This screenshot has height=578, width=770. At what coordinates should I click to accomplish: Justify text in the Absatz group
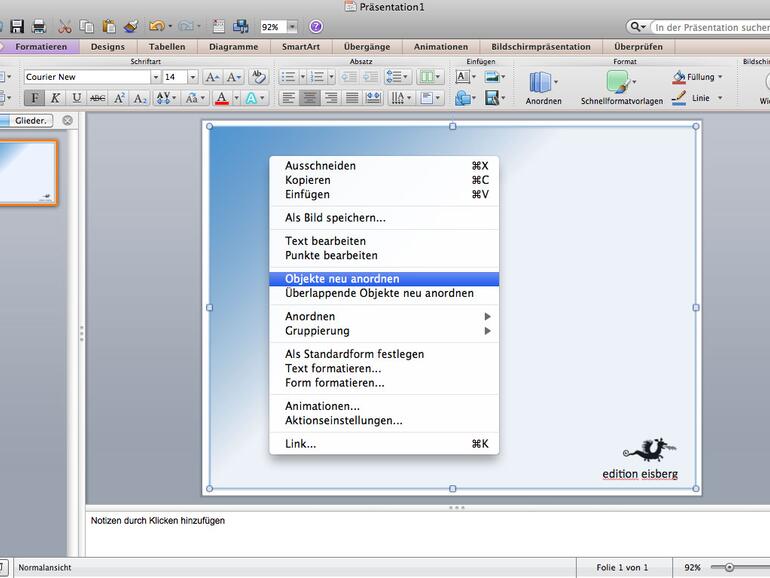pyautogui.click(x=352, y=98)
